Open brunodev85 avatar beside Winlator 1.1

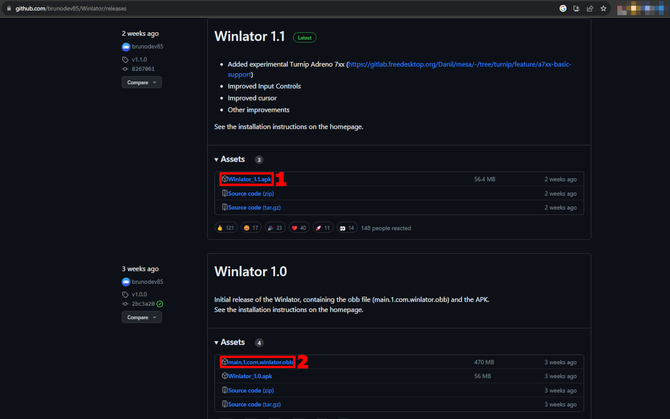pyautogui.click(x=126, y=47)
